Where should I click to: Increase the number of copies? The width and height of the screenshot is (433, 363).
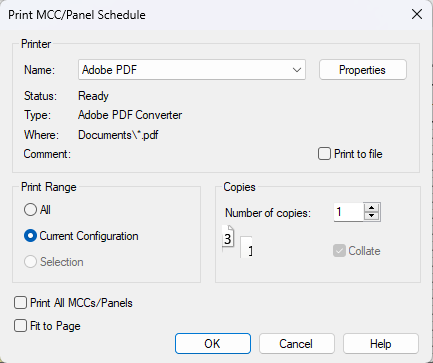click(x=372, y=208)
